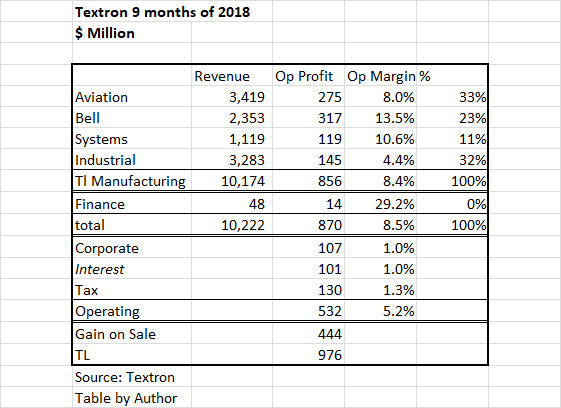The image size is (561, 408).
Task: Select the 'Tax' row label
Action: 132,290
